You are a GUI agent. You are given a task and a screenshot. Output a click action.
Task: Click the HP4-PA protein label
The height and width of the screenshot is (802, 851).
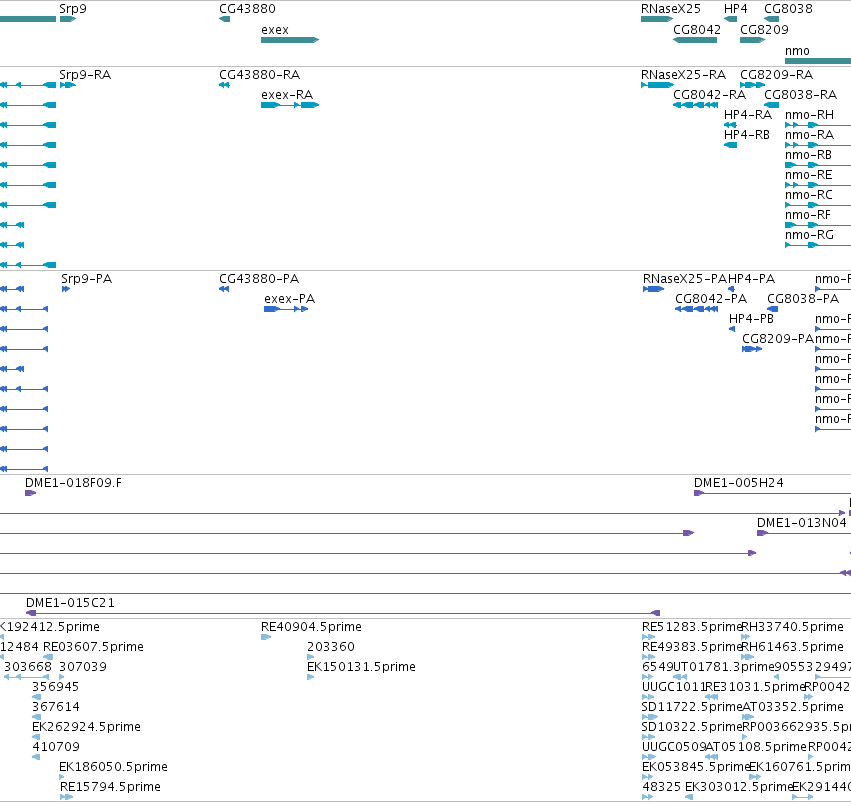pos(752,278)
